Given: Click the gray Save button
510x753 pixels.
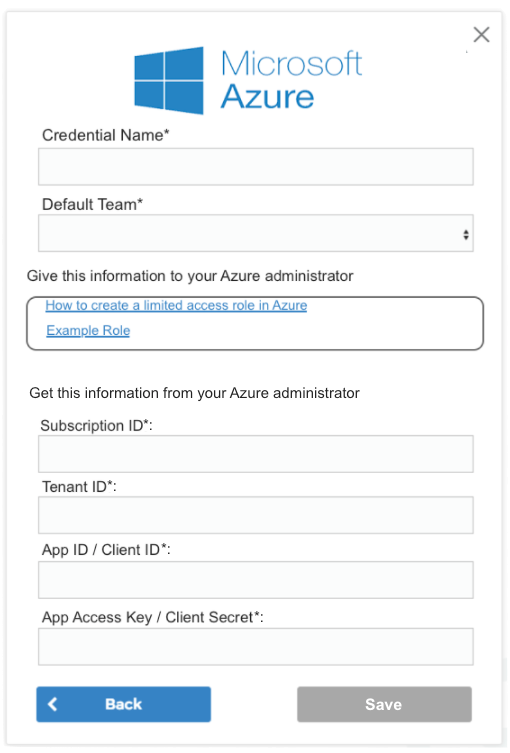Looking at the screenshot, I should (384, 704).
